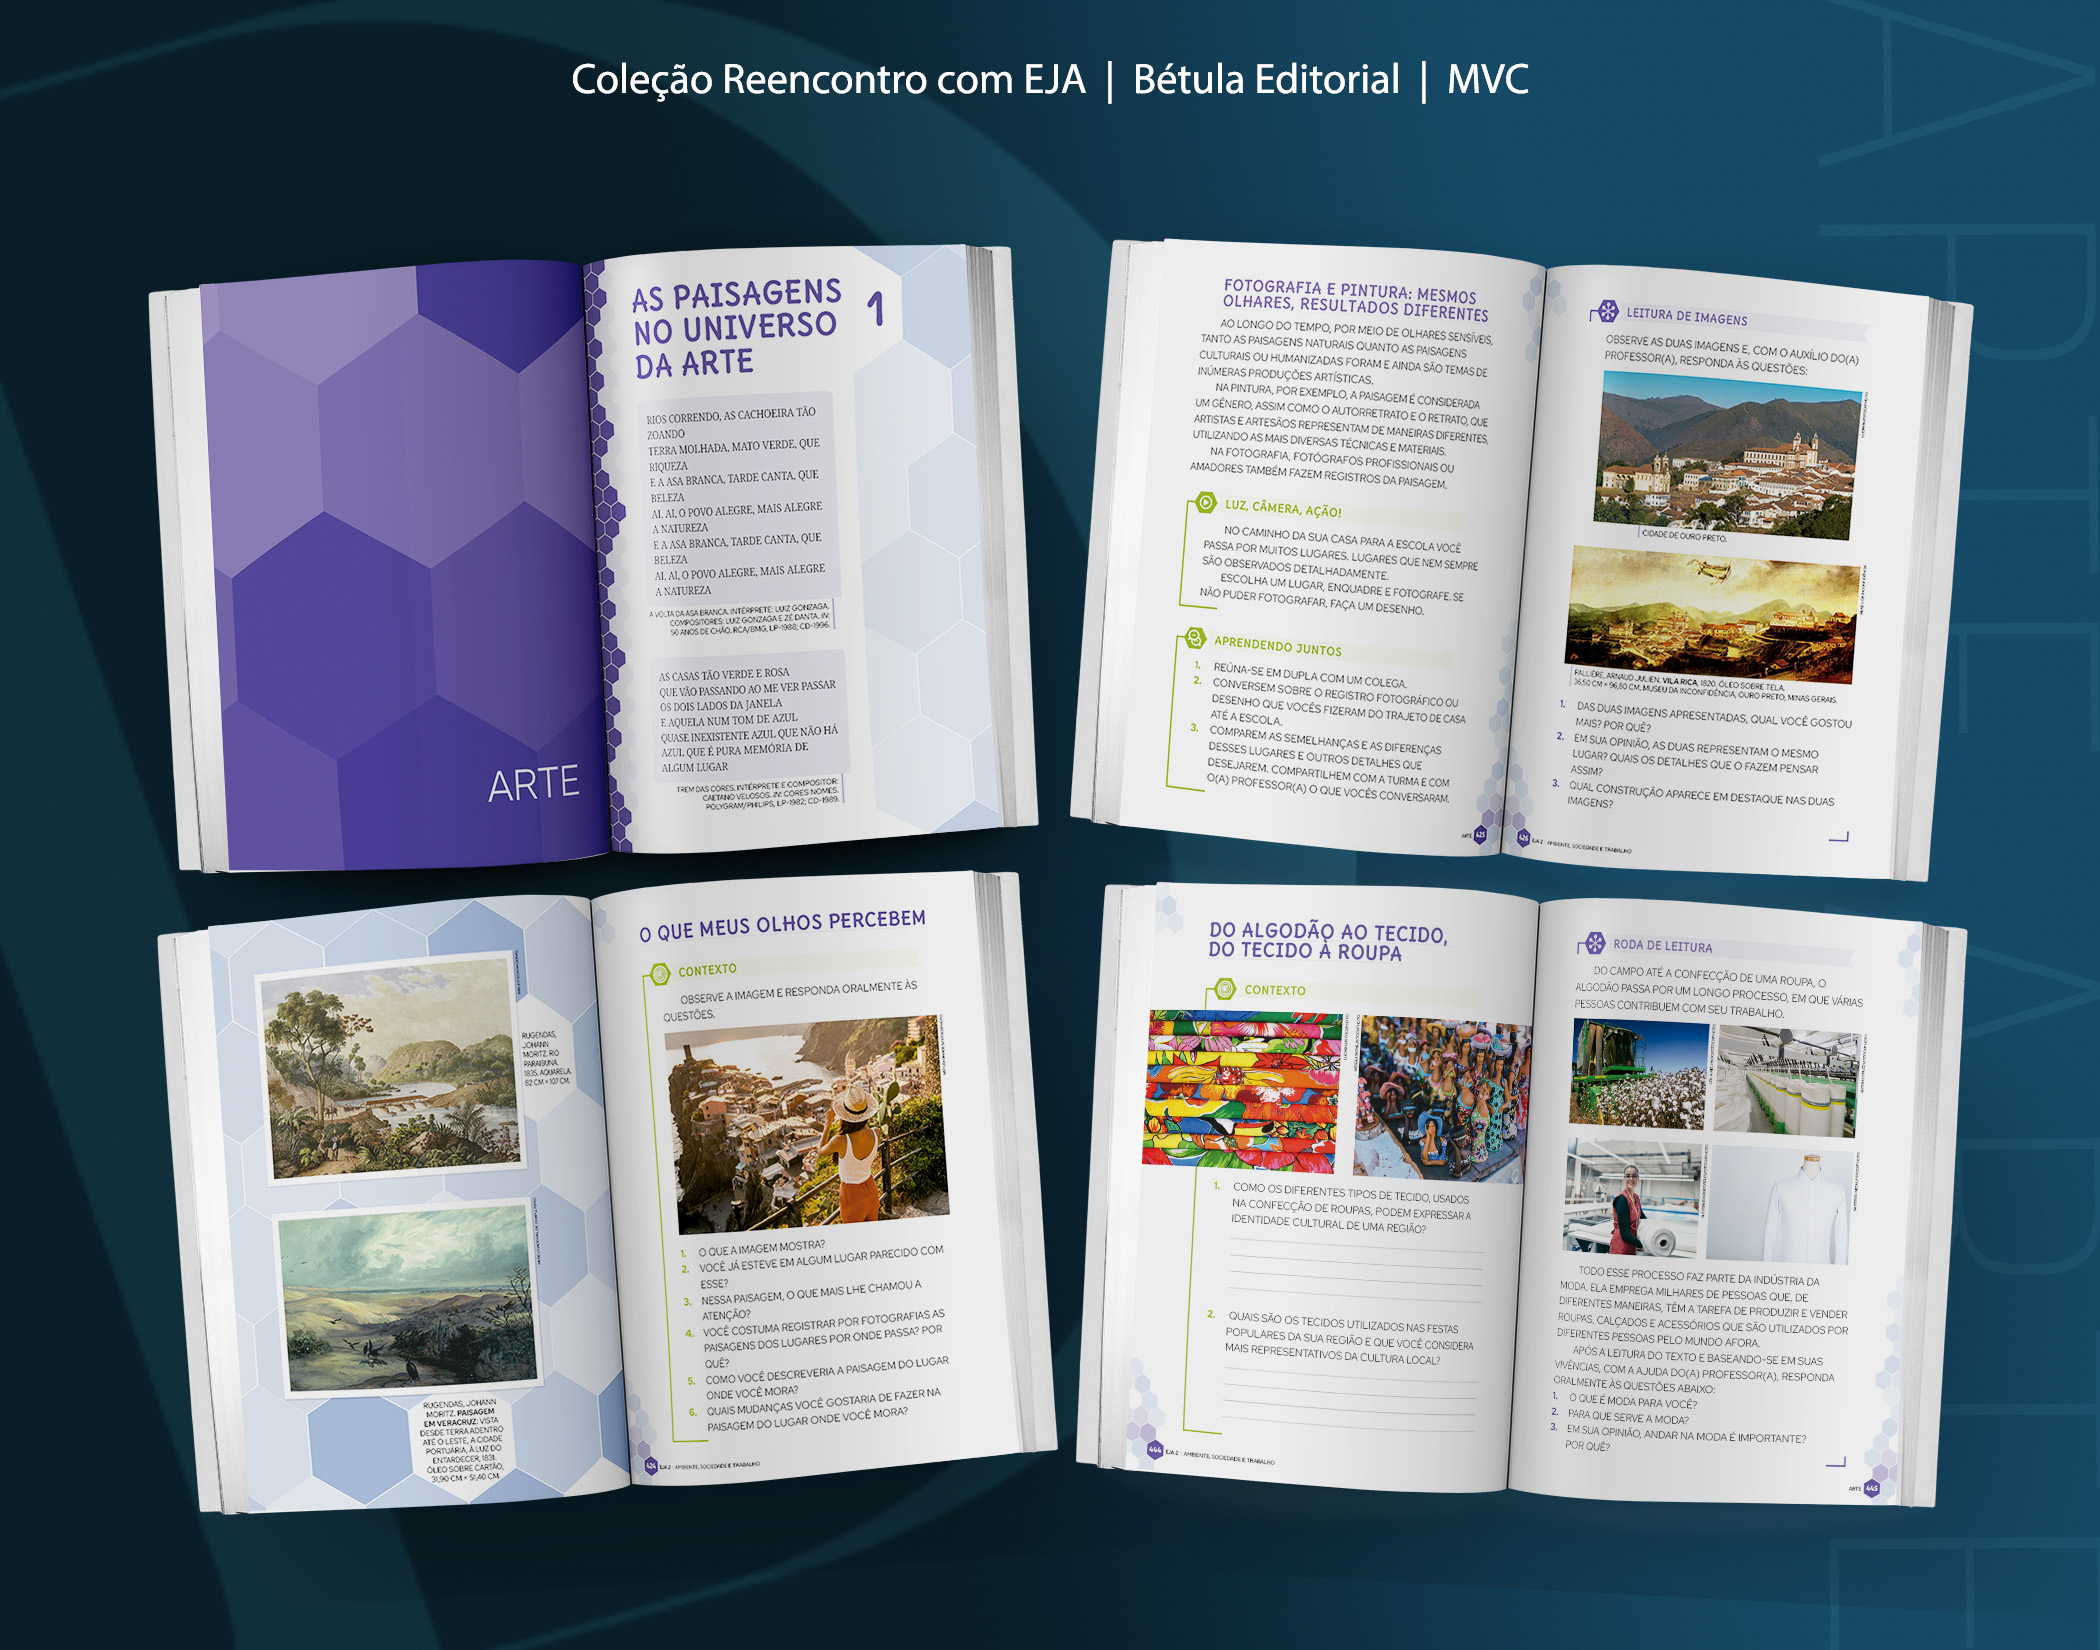Click the "Rios correndo, as cachoeira" lyrics box
2100x1650 pixels.
[738, 502]
